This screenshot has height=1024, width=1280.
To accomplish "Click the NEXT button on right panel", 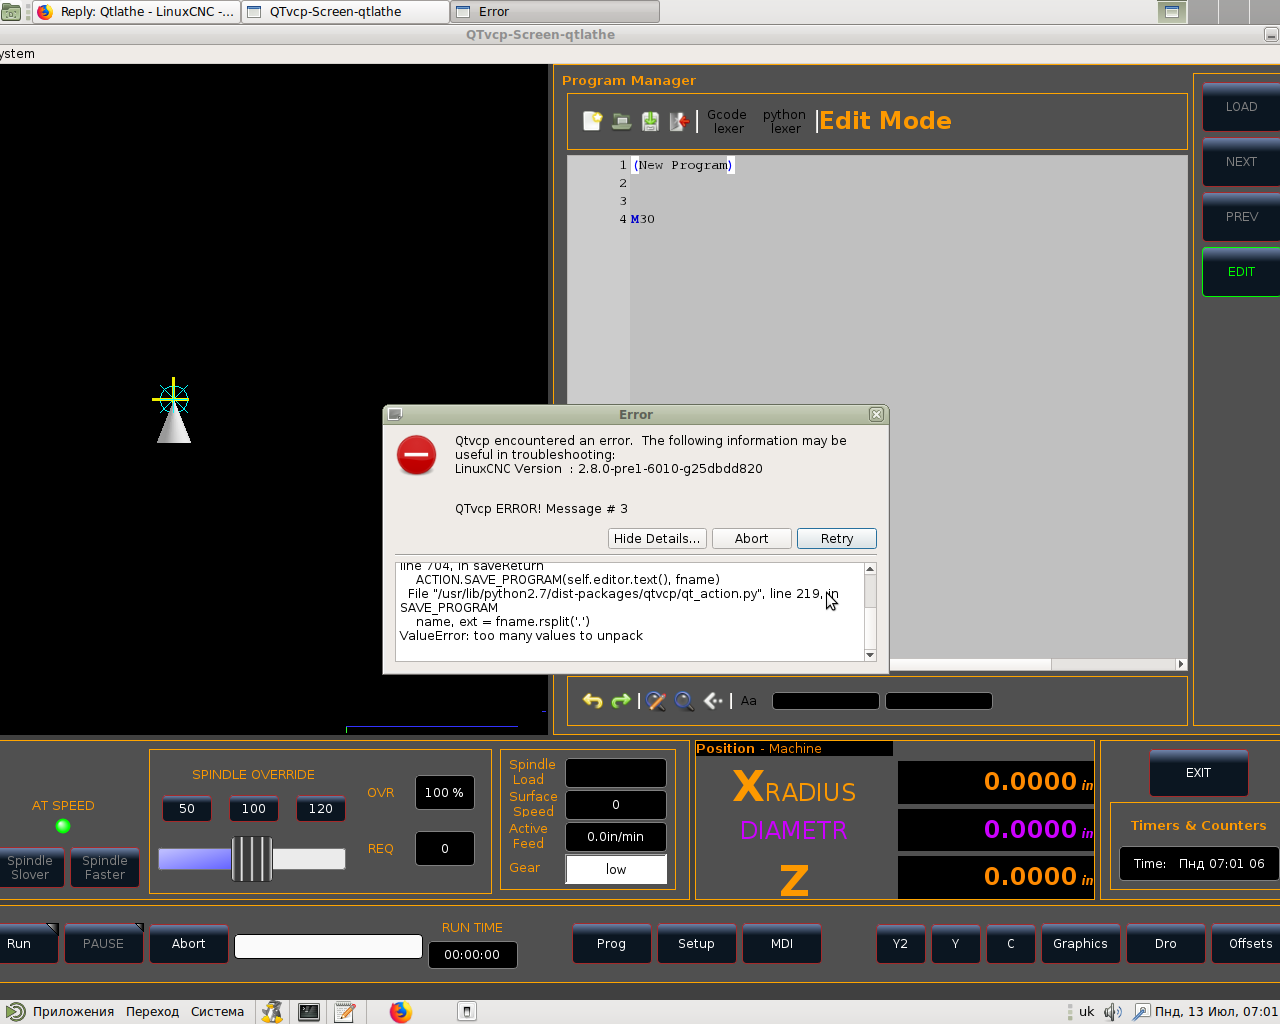I will pyautogui.click(x=1241, y=162).
